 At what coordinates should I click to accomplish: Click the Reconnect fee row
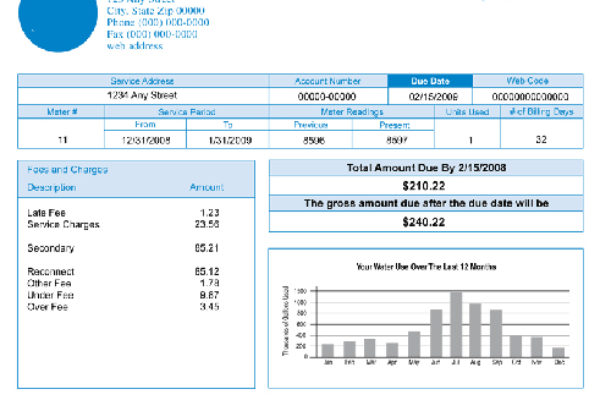click(49, 271)
